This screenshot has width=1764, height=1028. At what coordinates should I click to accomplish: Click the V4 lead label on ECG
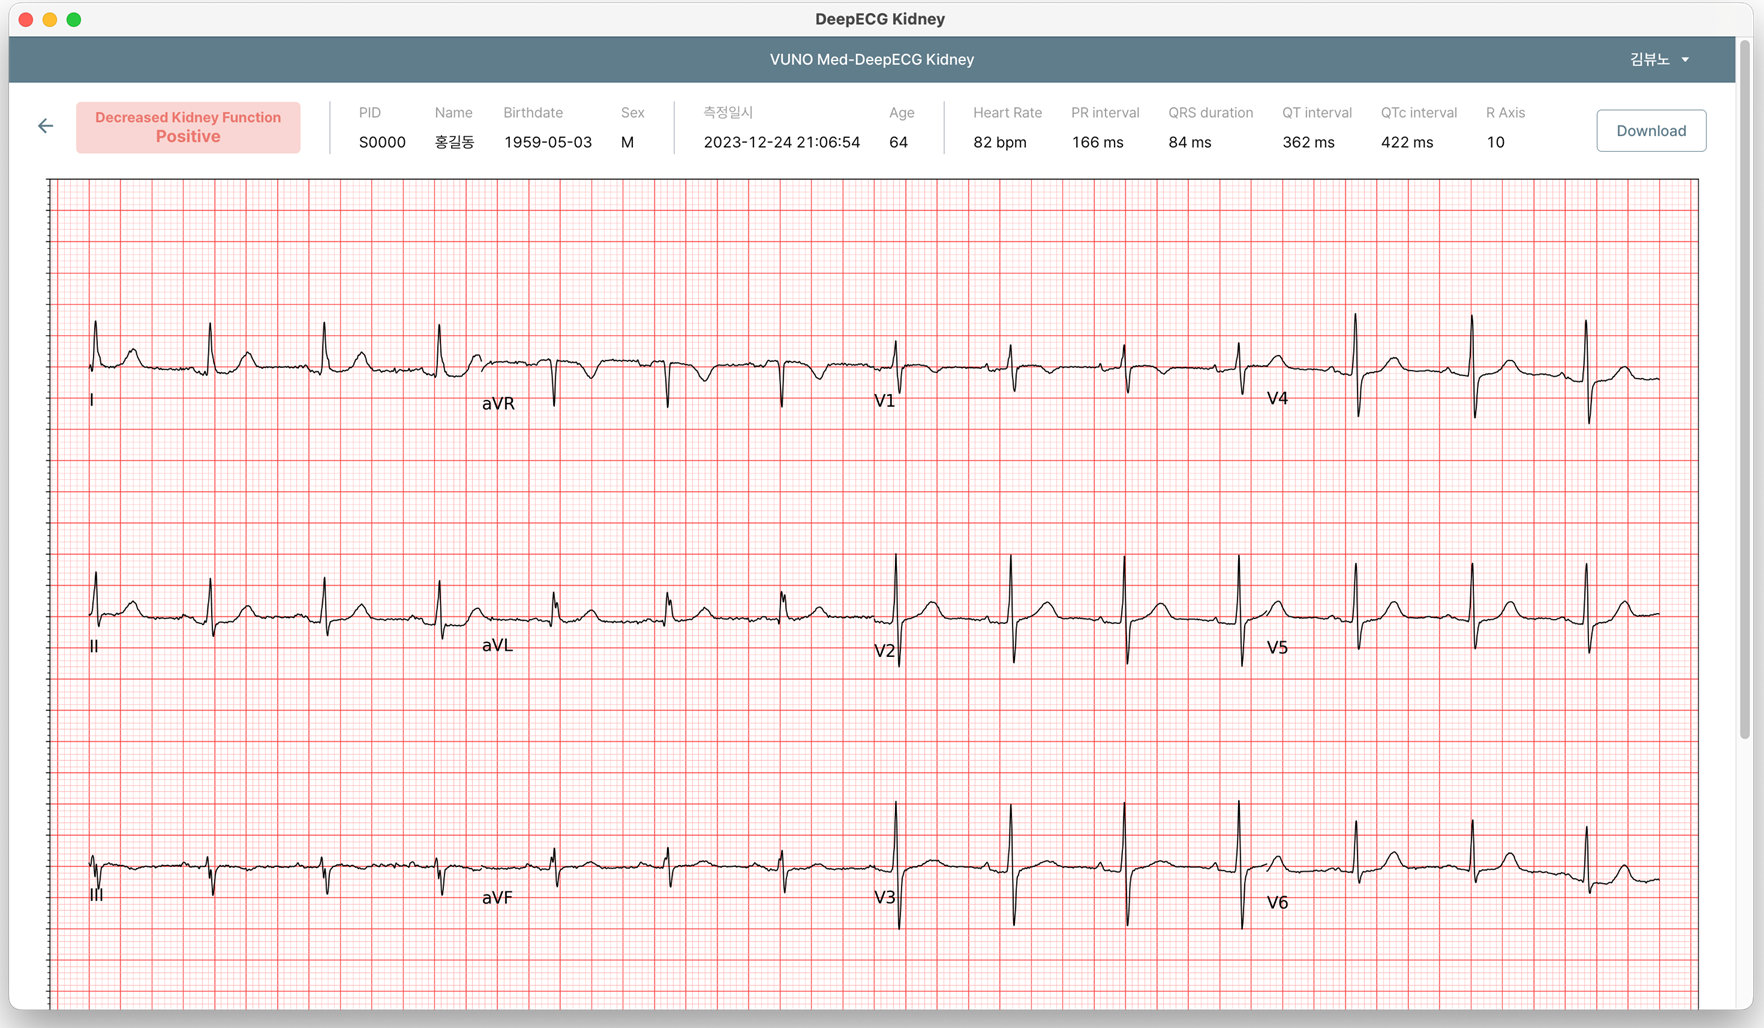[1277, 399]
